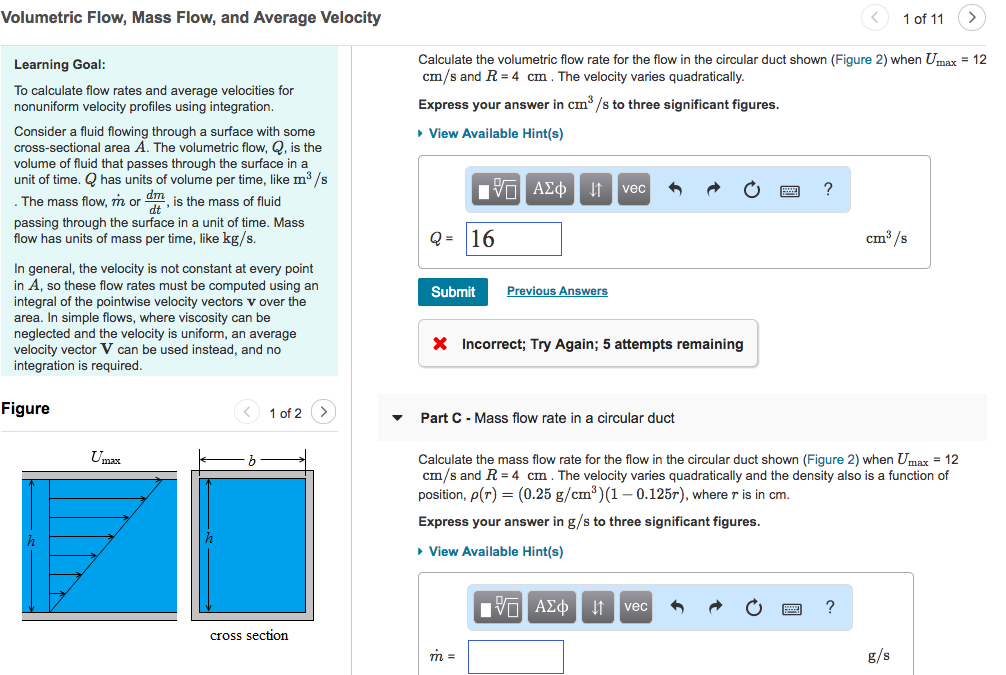Screen dimensions: 1006x675
Task: Click the up/down arrows icon in equation toolbar
Action: click(x=595, y=189)
